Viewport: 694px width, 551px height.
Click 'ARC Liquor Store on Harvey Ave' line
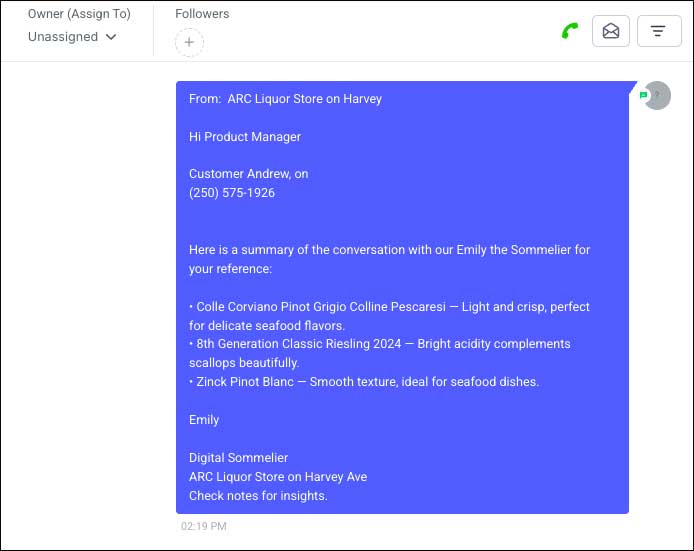click(278, 477)
